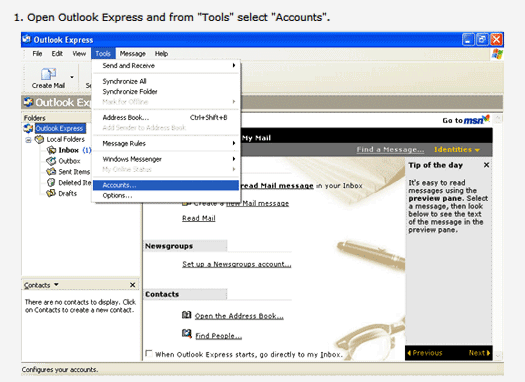525x382 pixels.
Task: Click Open the Address Book link
Action: pyautogui.click(x=239, y=316)
